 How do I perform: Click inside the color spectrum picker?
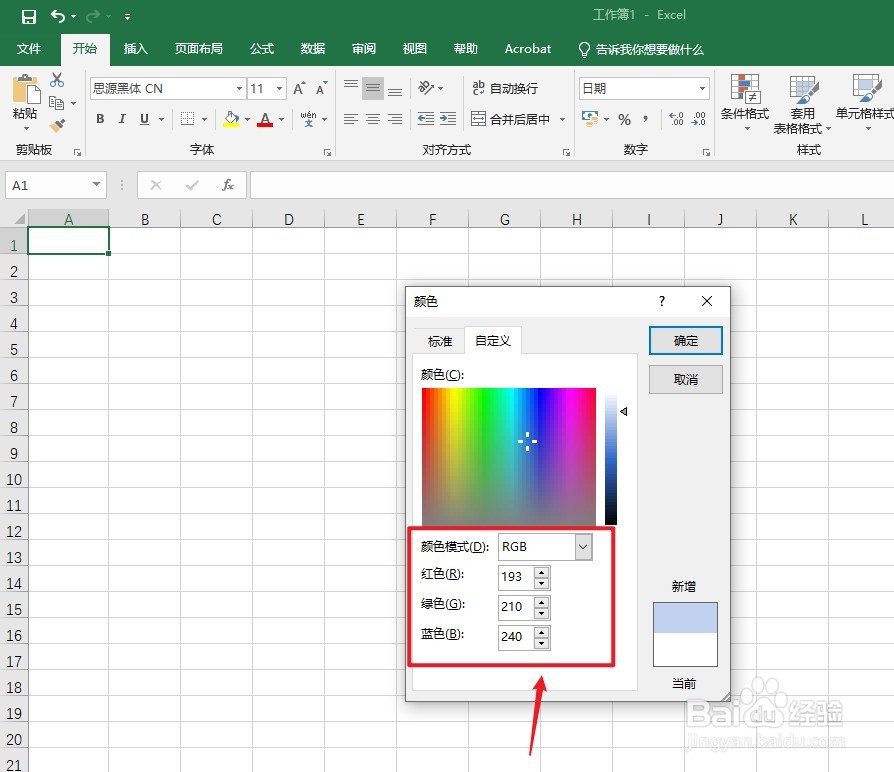click(x=509, y=456)
